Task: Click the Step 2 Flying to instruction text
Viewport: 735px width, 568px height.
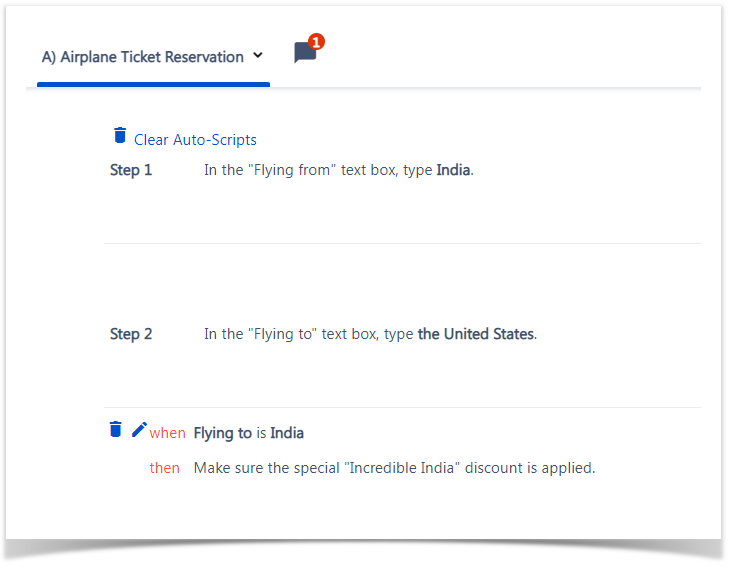Action: [370, 334]
